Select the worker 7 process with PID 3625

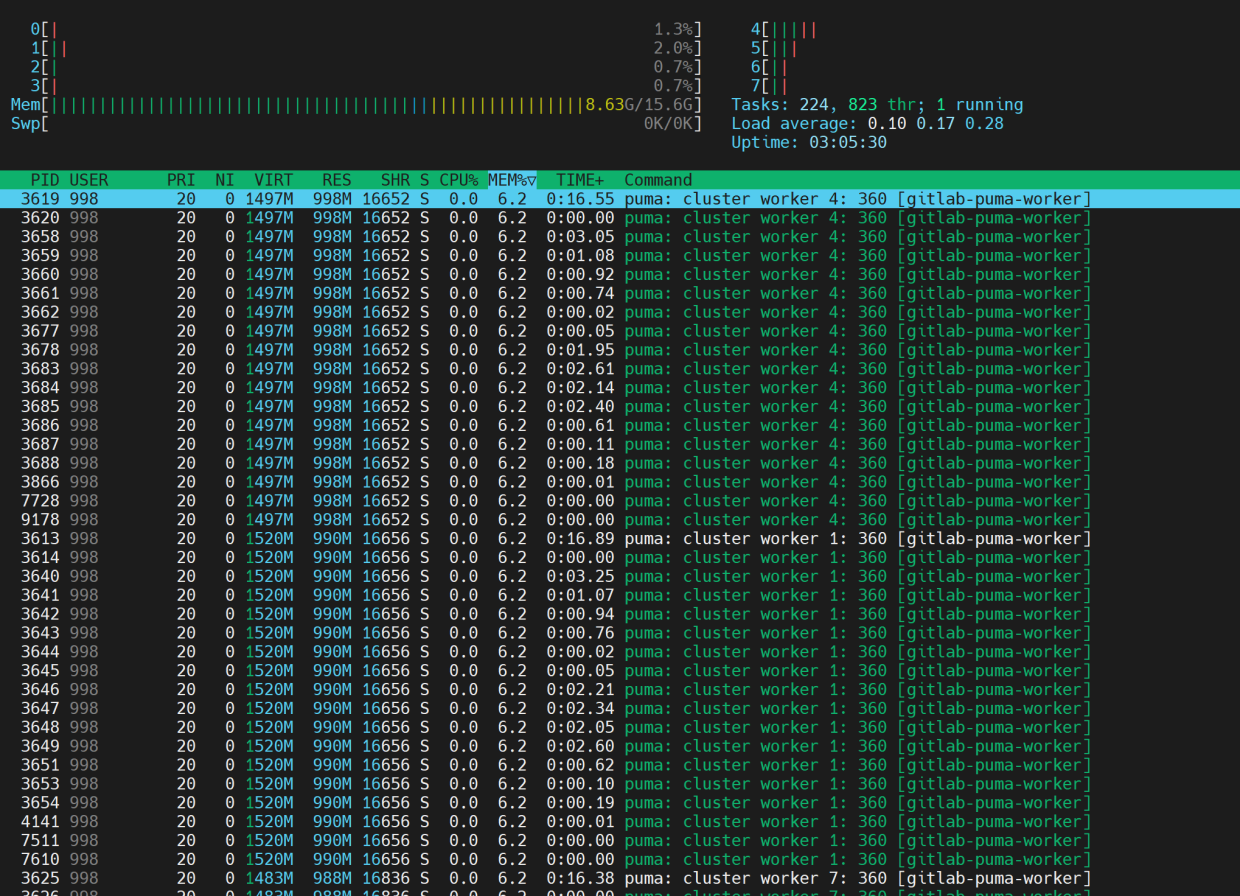40,878
